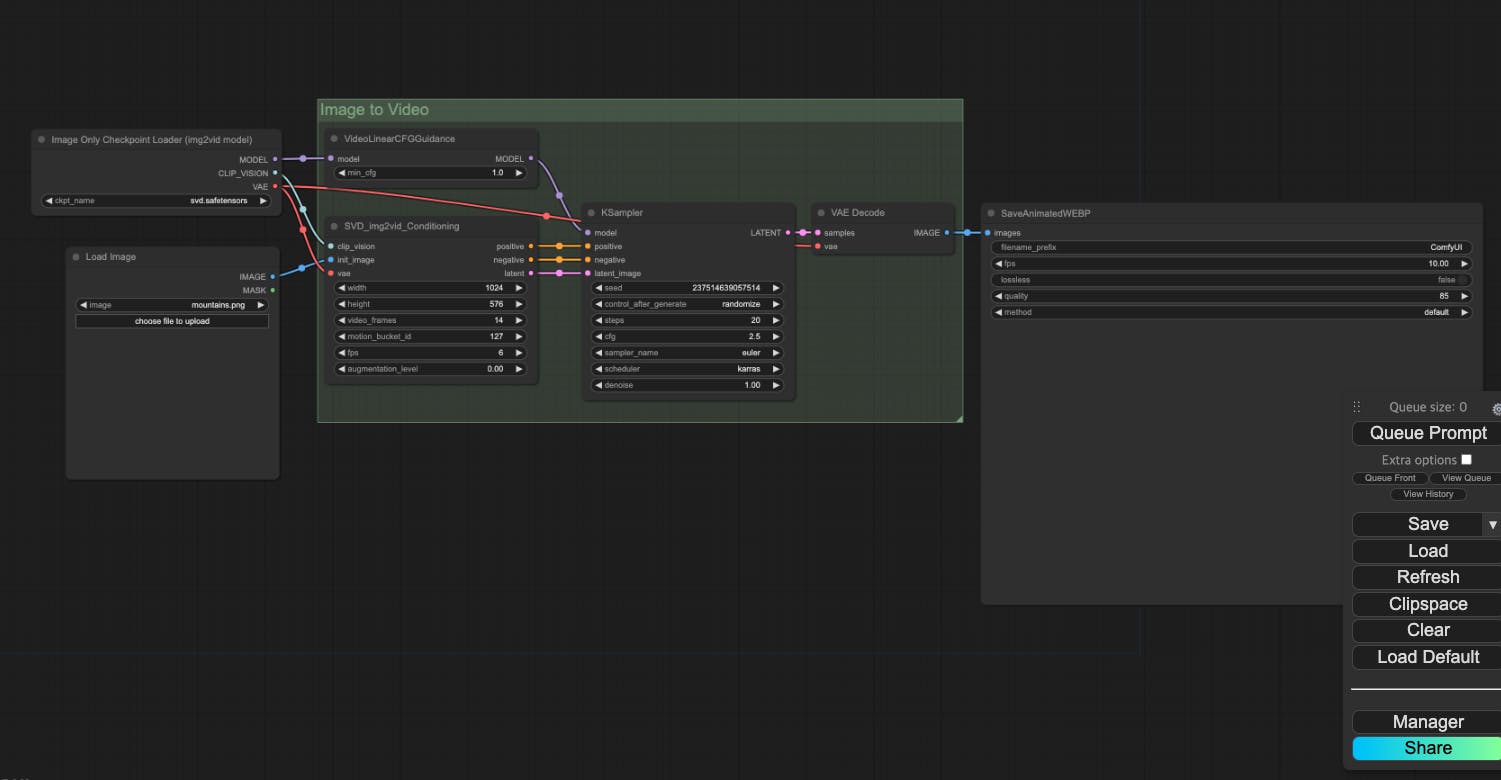This screenshot has width=1501, height=780.
Task: Click the VAE Decode node collapse dot
Action: pyautogui.click(x=820, y=213)
